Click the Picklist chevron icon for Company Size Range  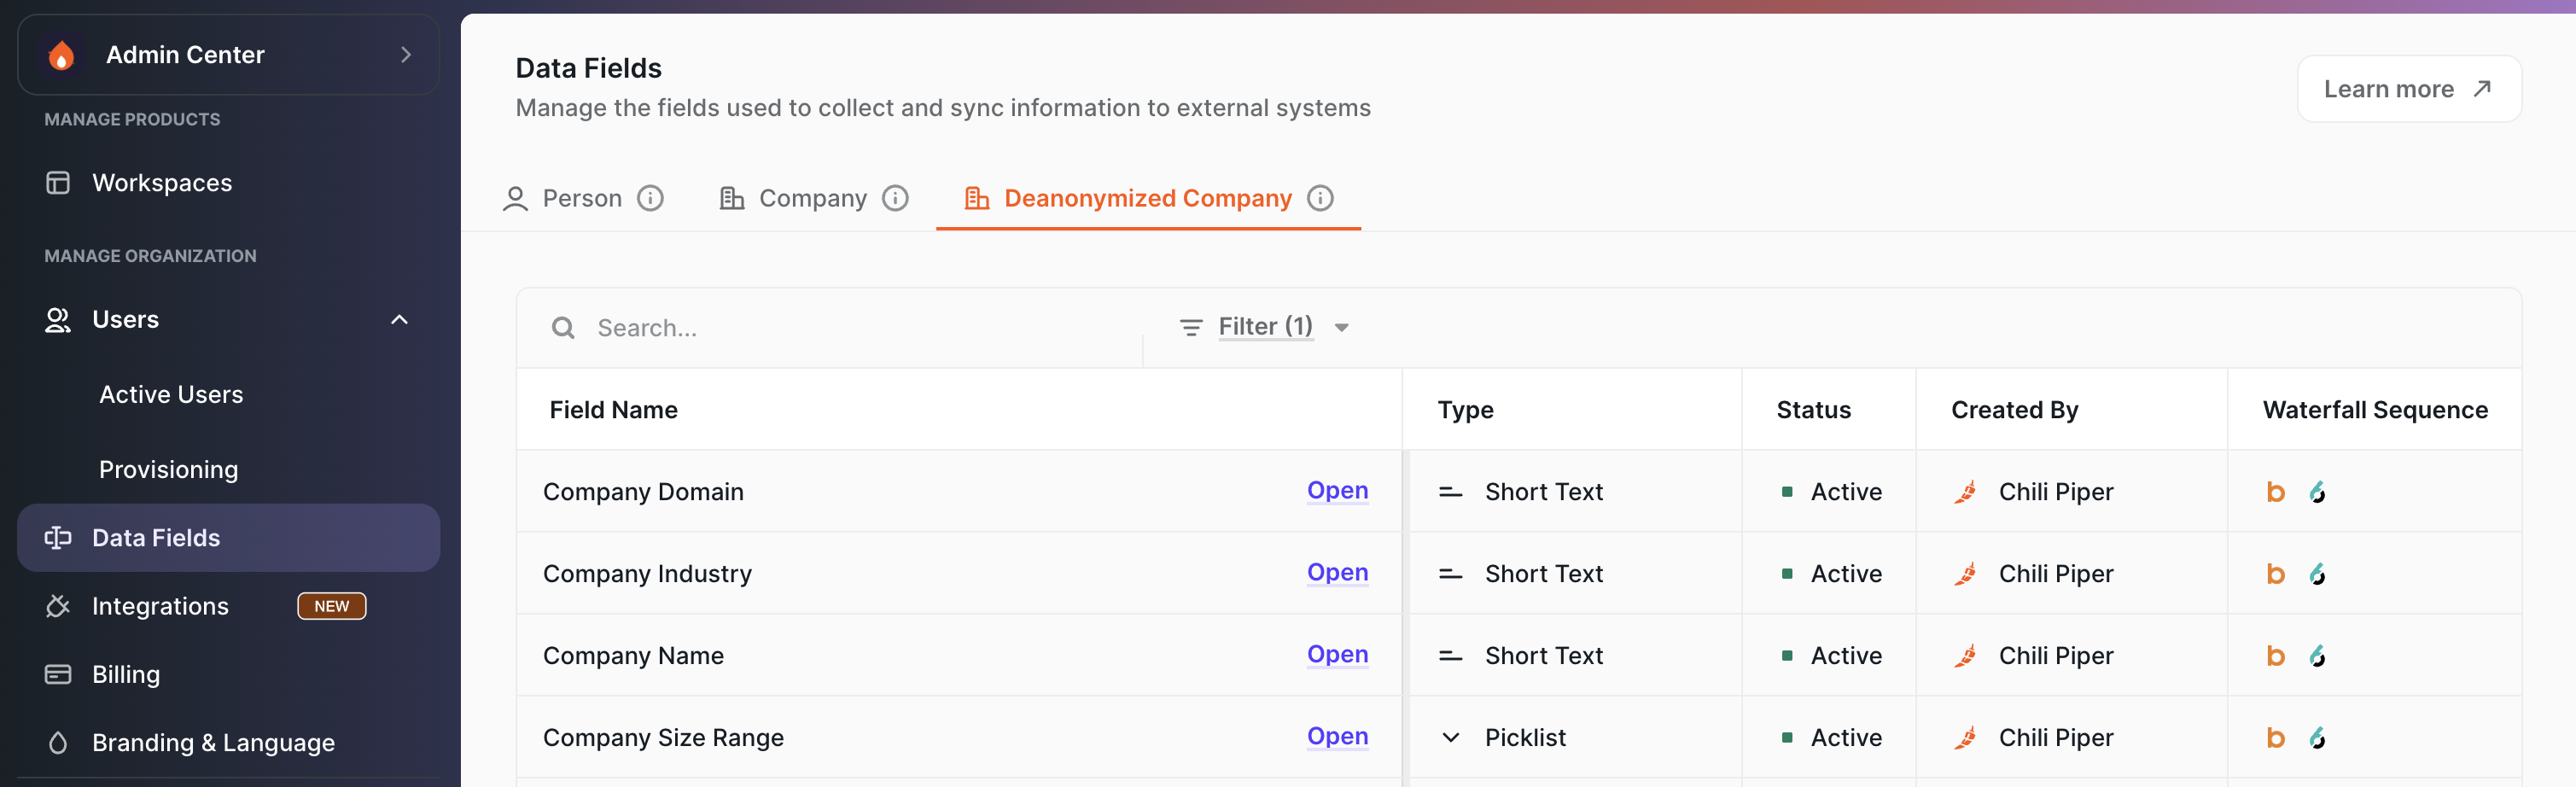coord(1450,738)
